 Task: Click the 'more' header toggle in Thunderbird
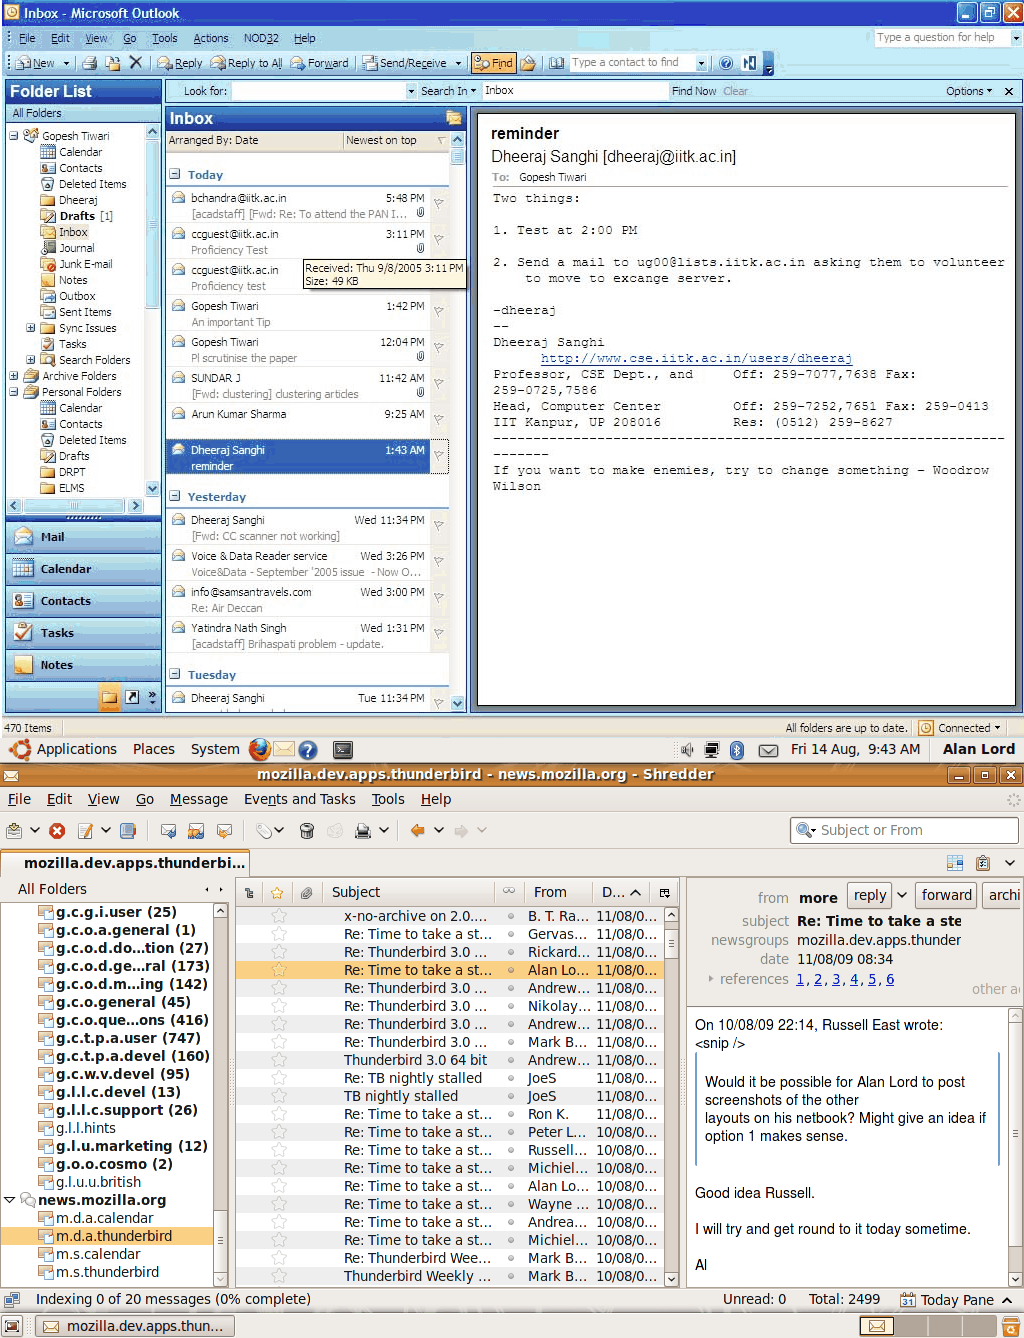tap(818, 898)
